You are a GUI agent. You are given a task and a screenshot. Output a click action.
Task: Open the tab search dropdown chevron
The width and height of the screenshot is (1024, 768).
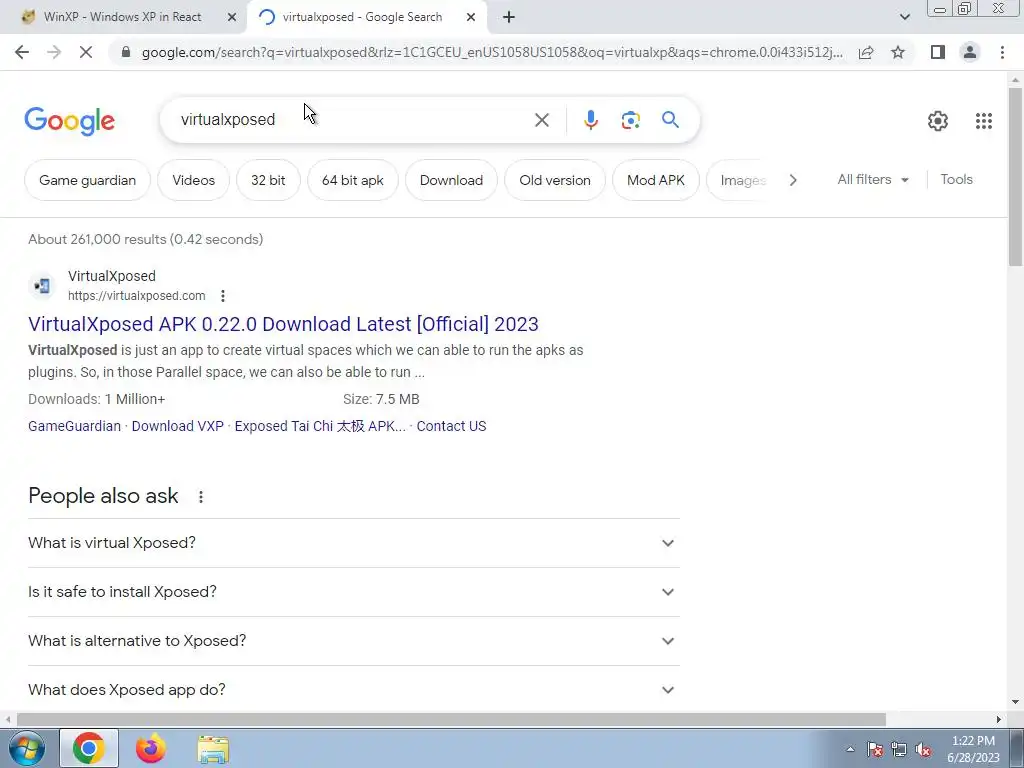pyautogui.click(x=904, y=18)
